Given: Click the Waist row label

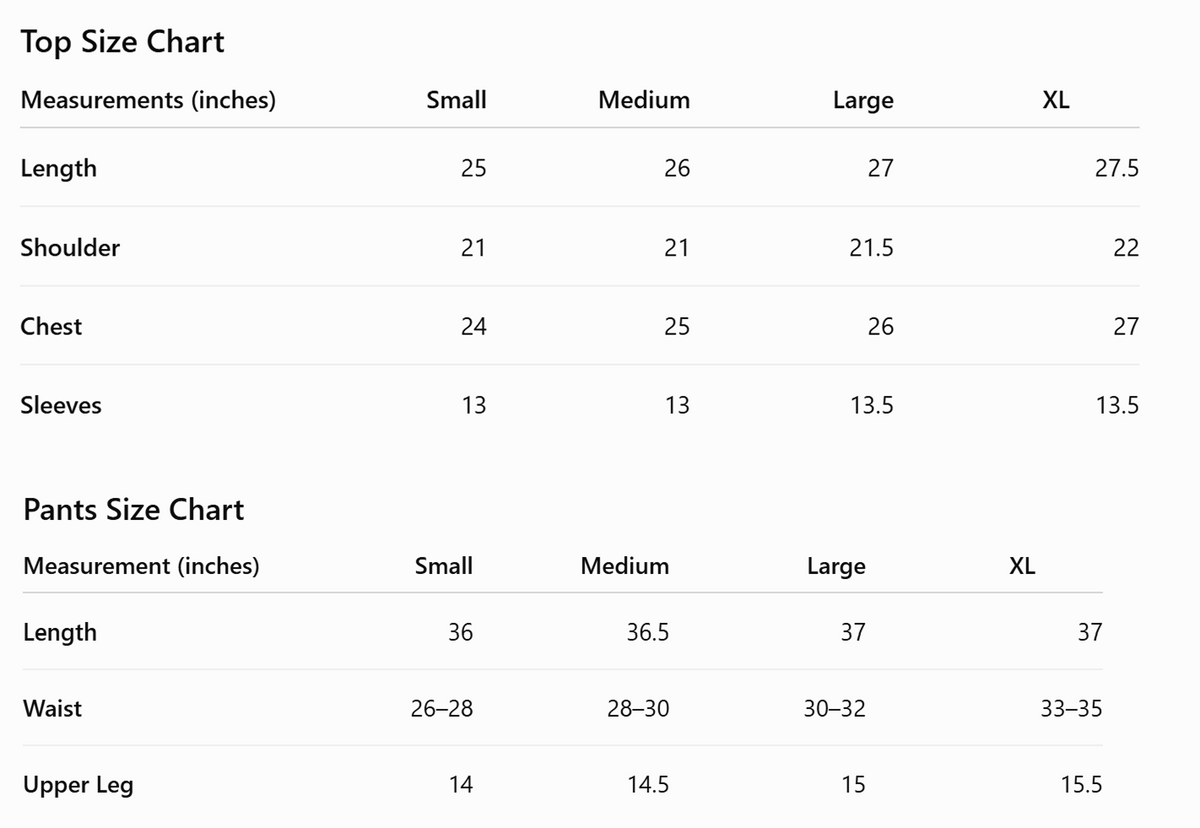Looking at the screenshot, I should tap(53, 709).
